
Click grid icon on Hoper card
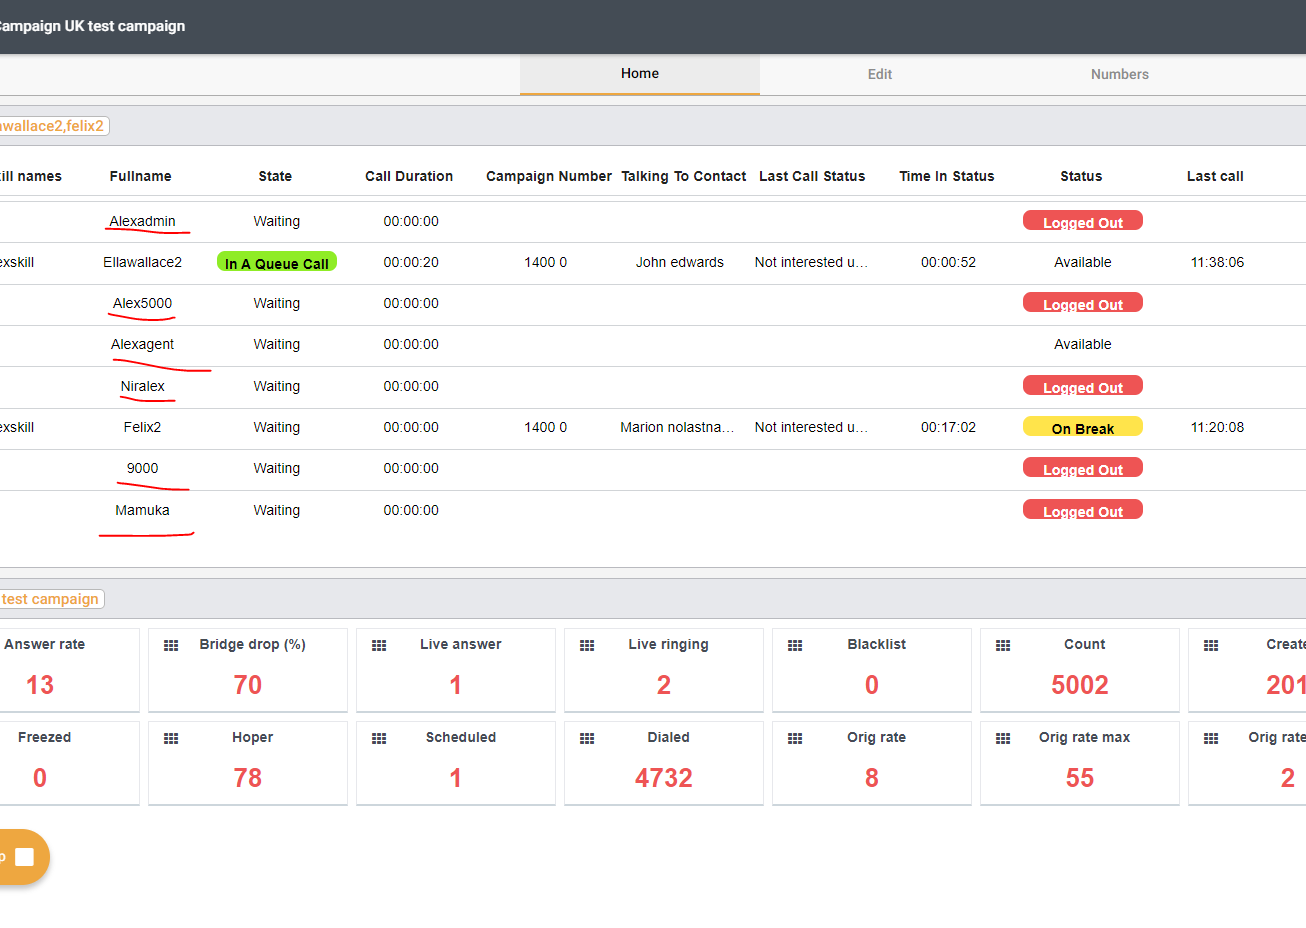(x=171, y=739)
